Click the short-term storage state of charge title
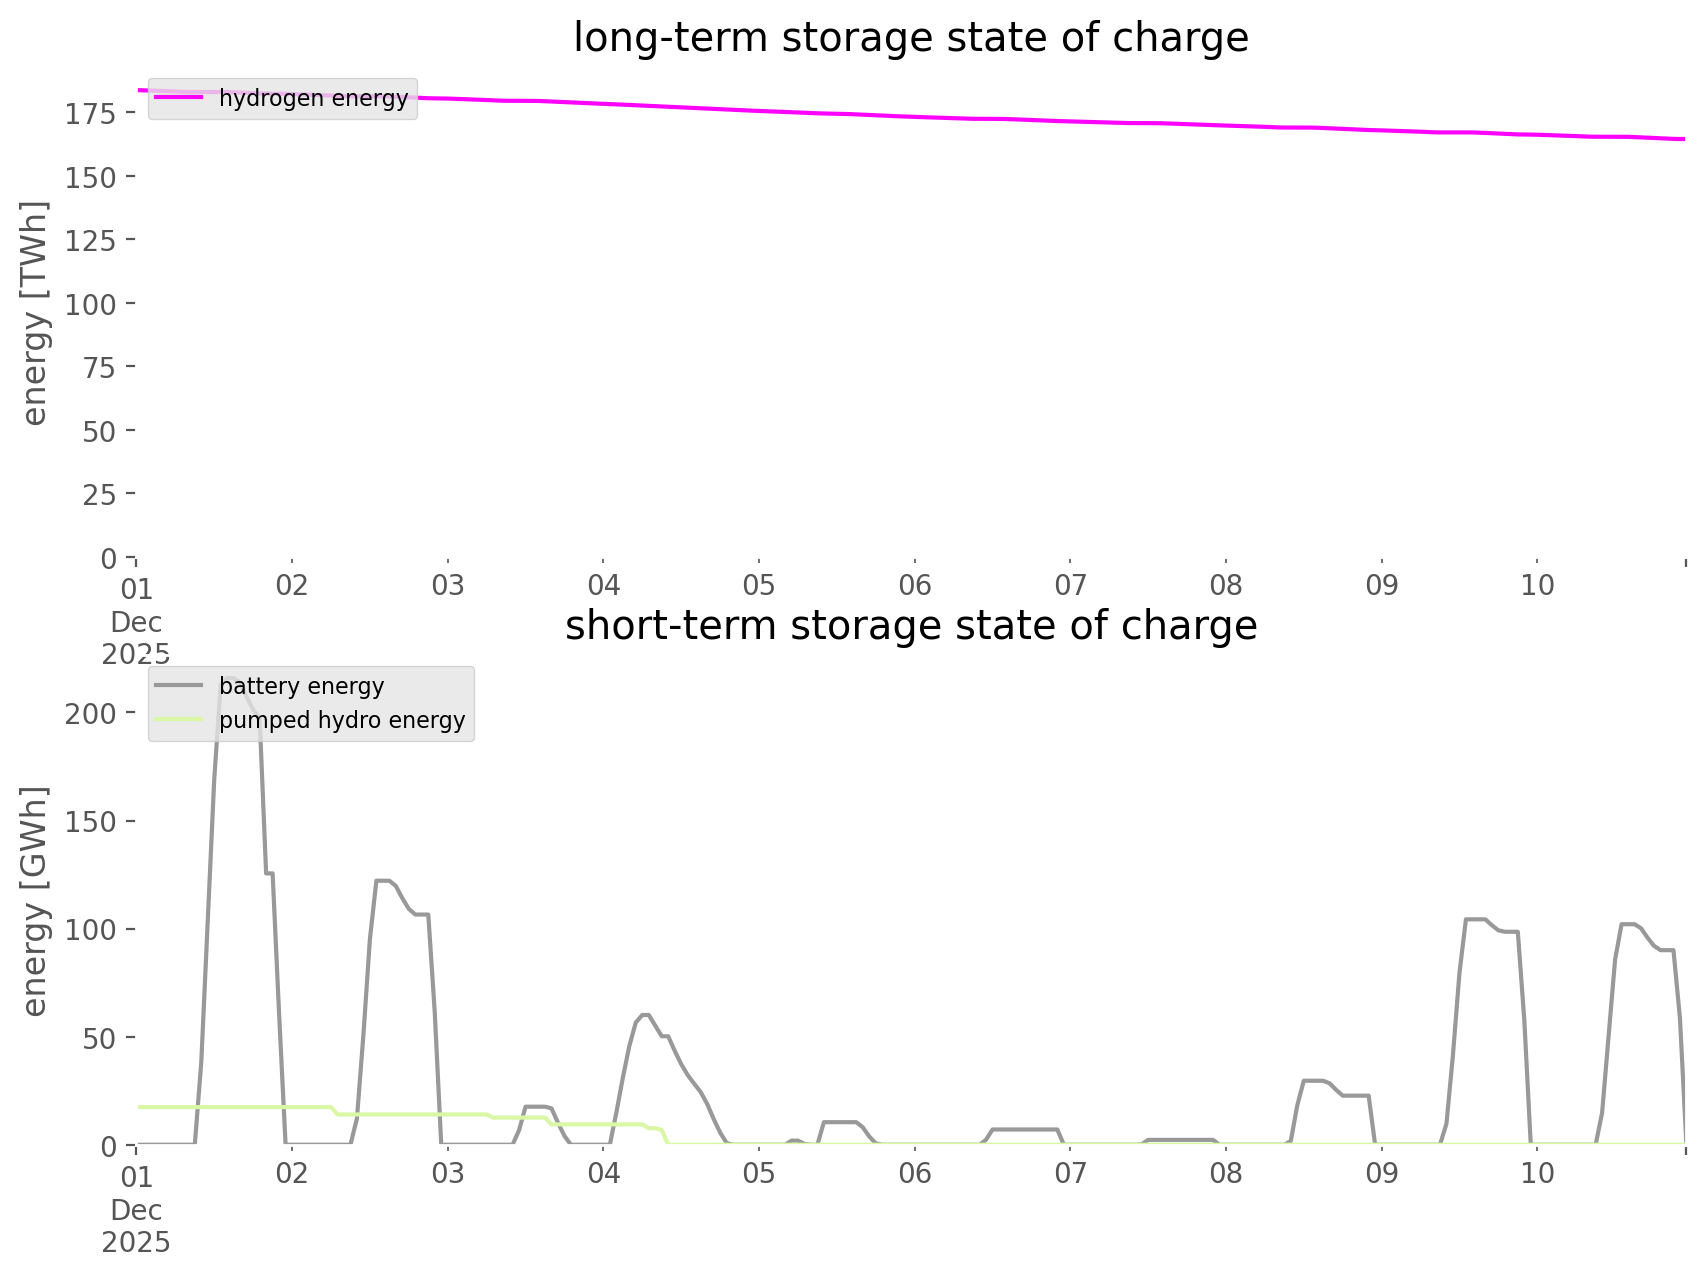Image resolution: width=1706 pixels, height=1277 pixels. point(910,626)
